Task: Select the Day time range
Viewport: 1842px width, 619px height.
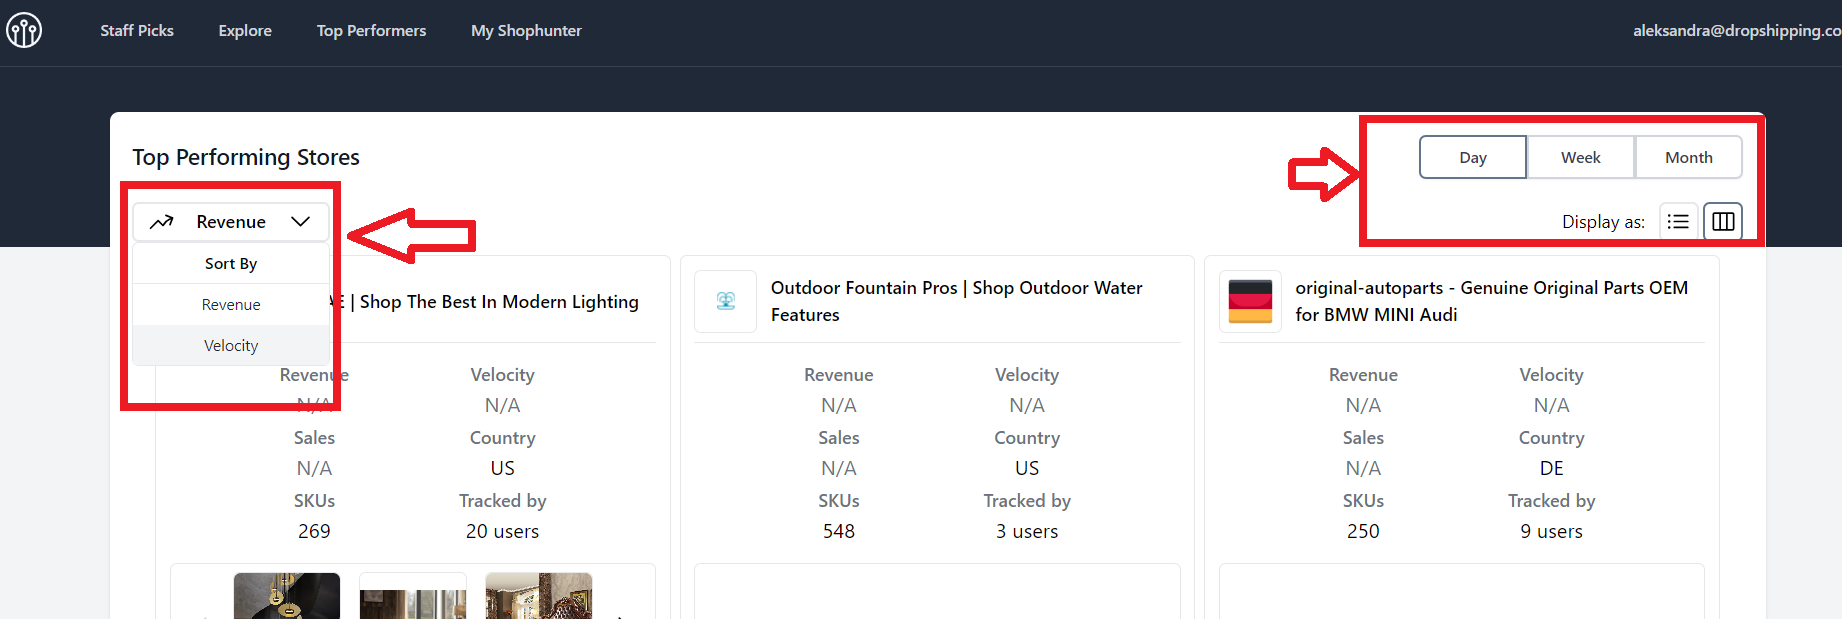Action: click(1473, 157)
